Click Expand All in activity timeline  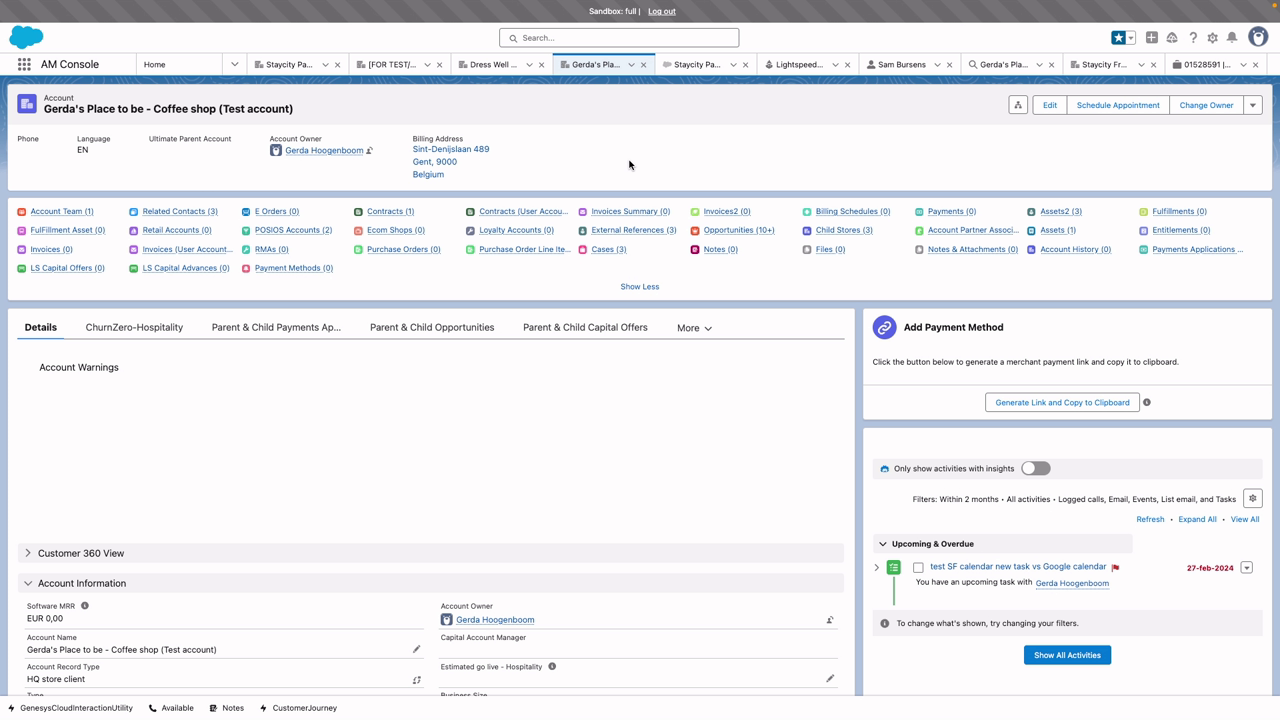[x=1197, y=519]
